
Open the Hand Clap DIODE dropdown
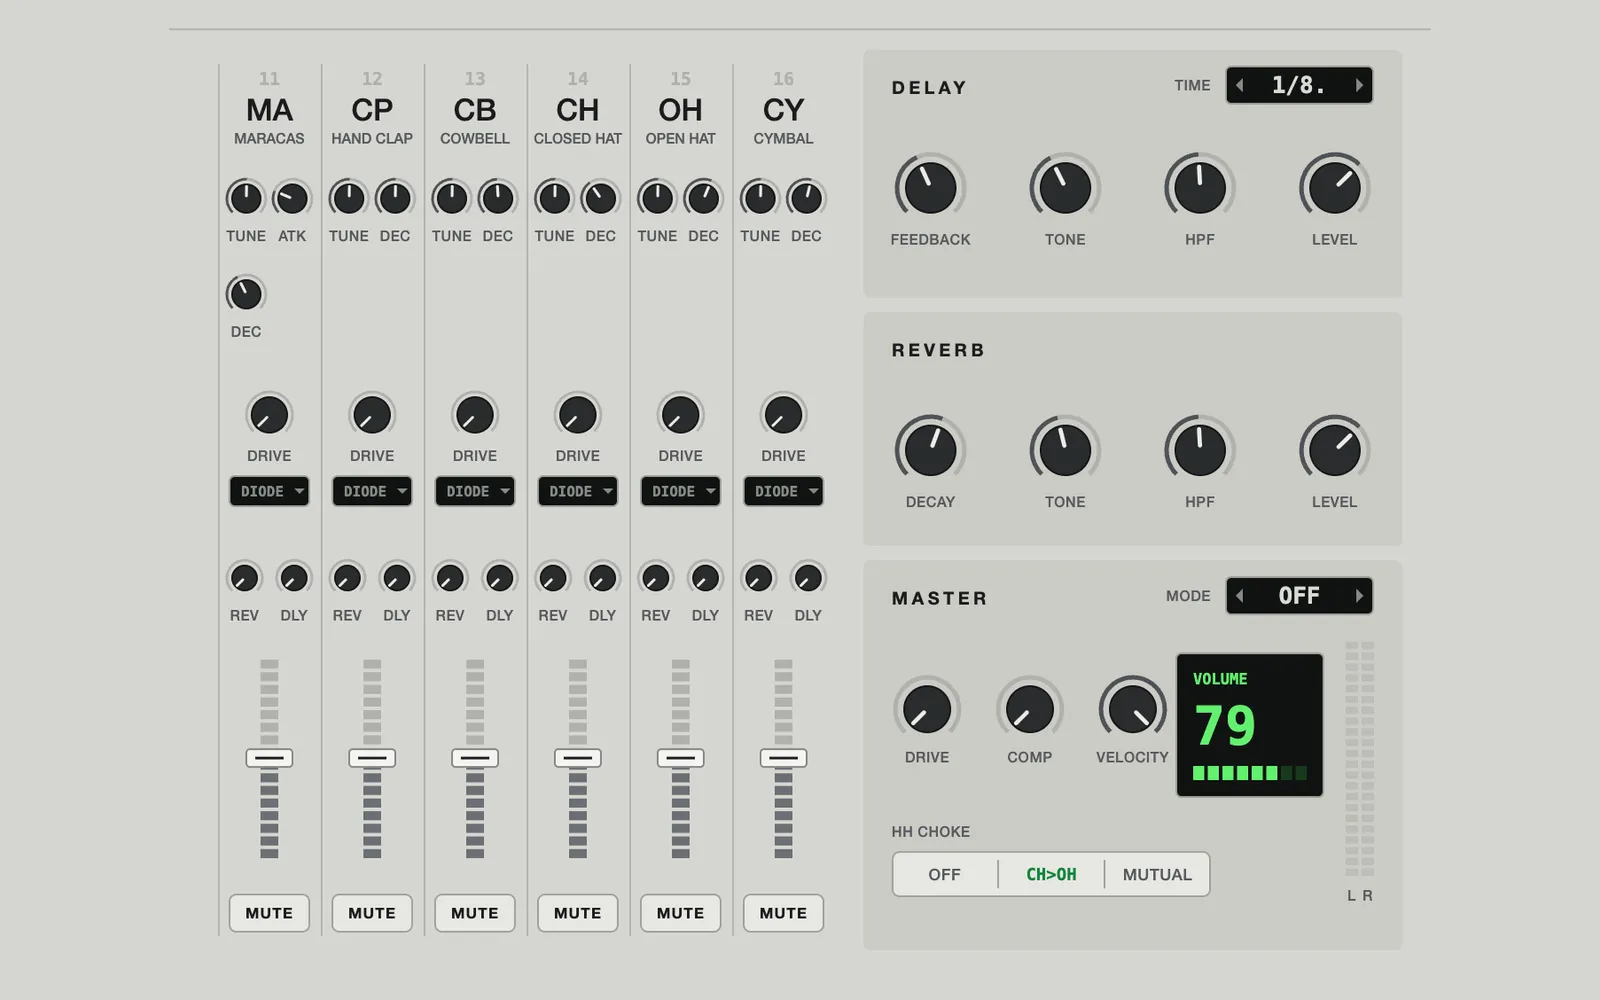[372, 491]
